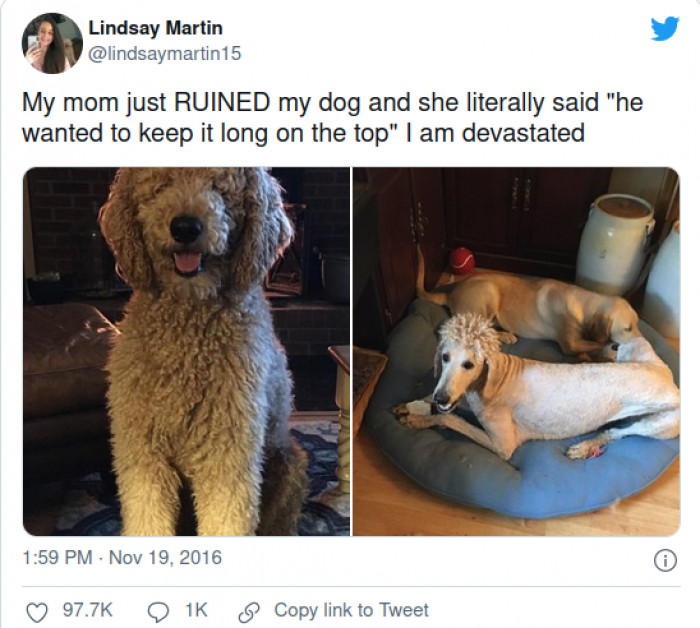Click the fluffy dog's nose in photo
The width and height of the screenshot is (700, 628).
(x=187, y=229)
